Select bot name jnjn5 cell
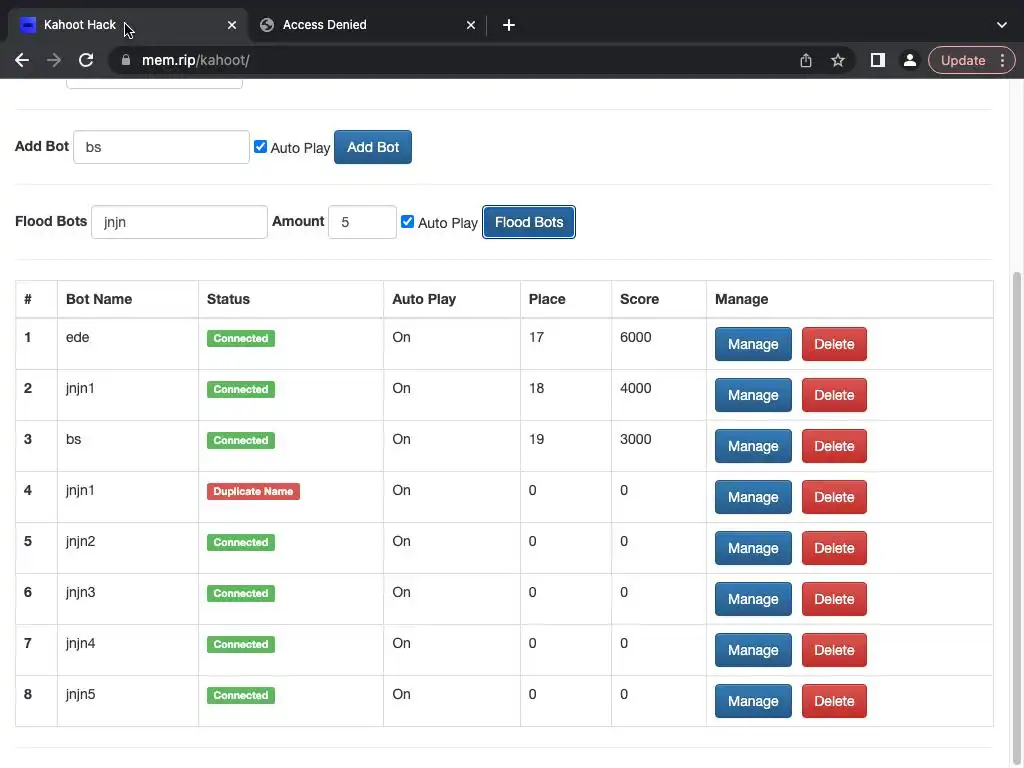The image size is (1024, 768). click(128, 701)
